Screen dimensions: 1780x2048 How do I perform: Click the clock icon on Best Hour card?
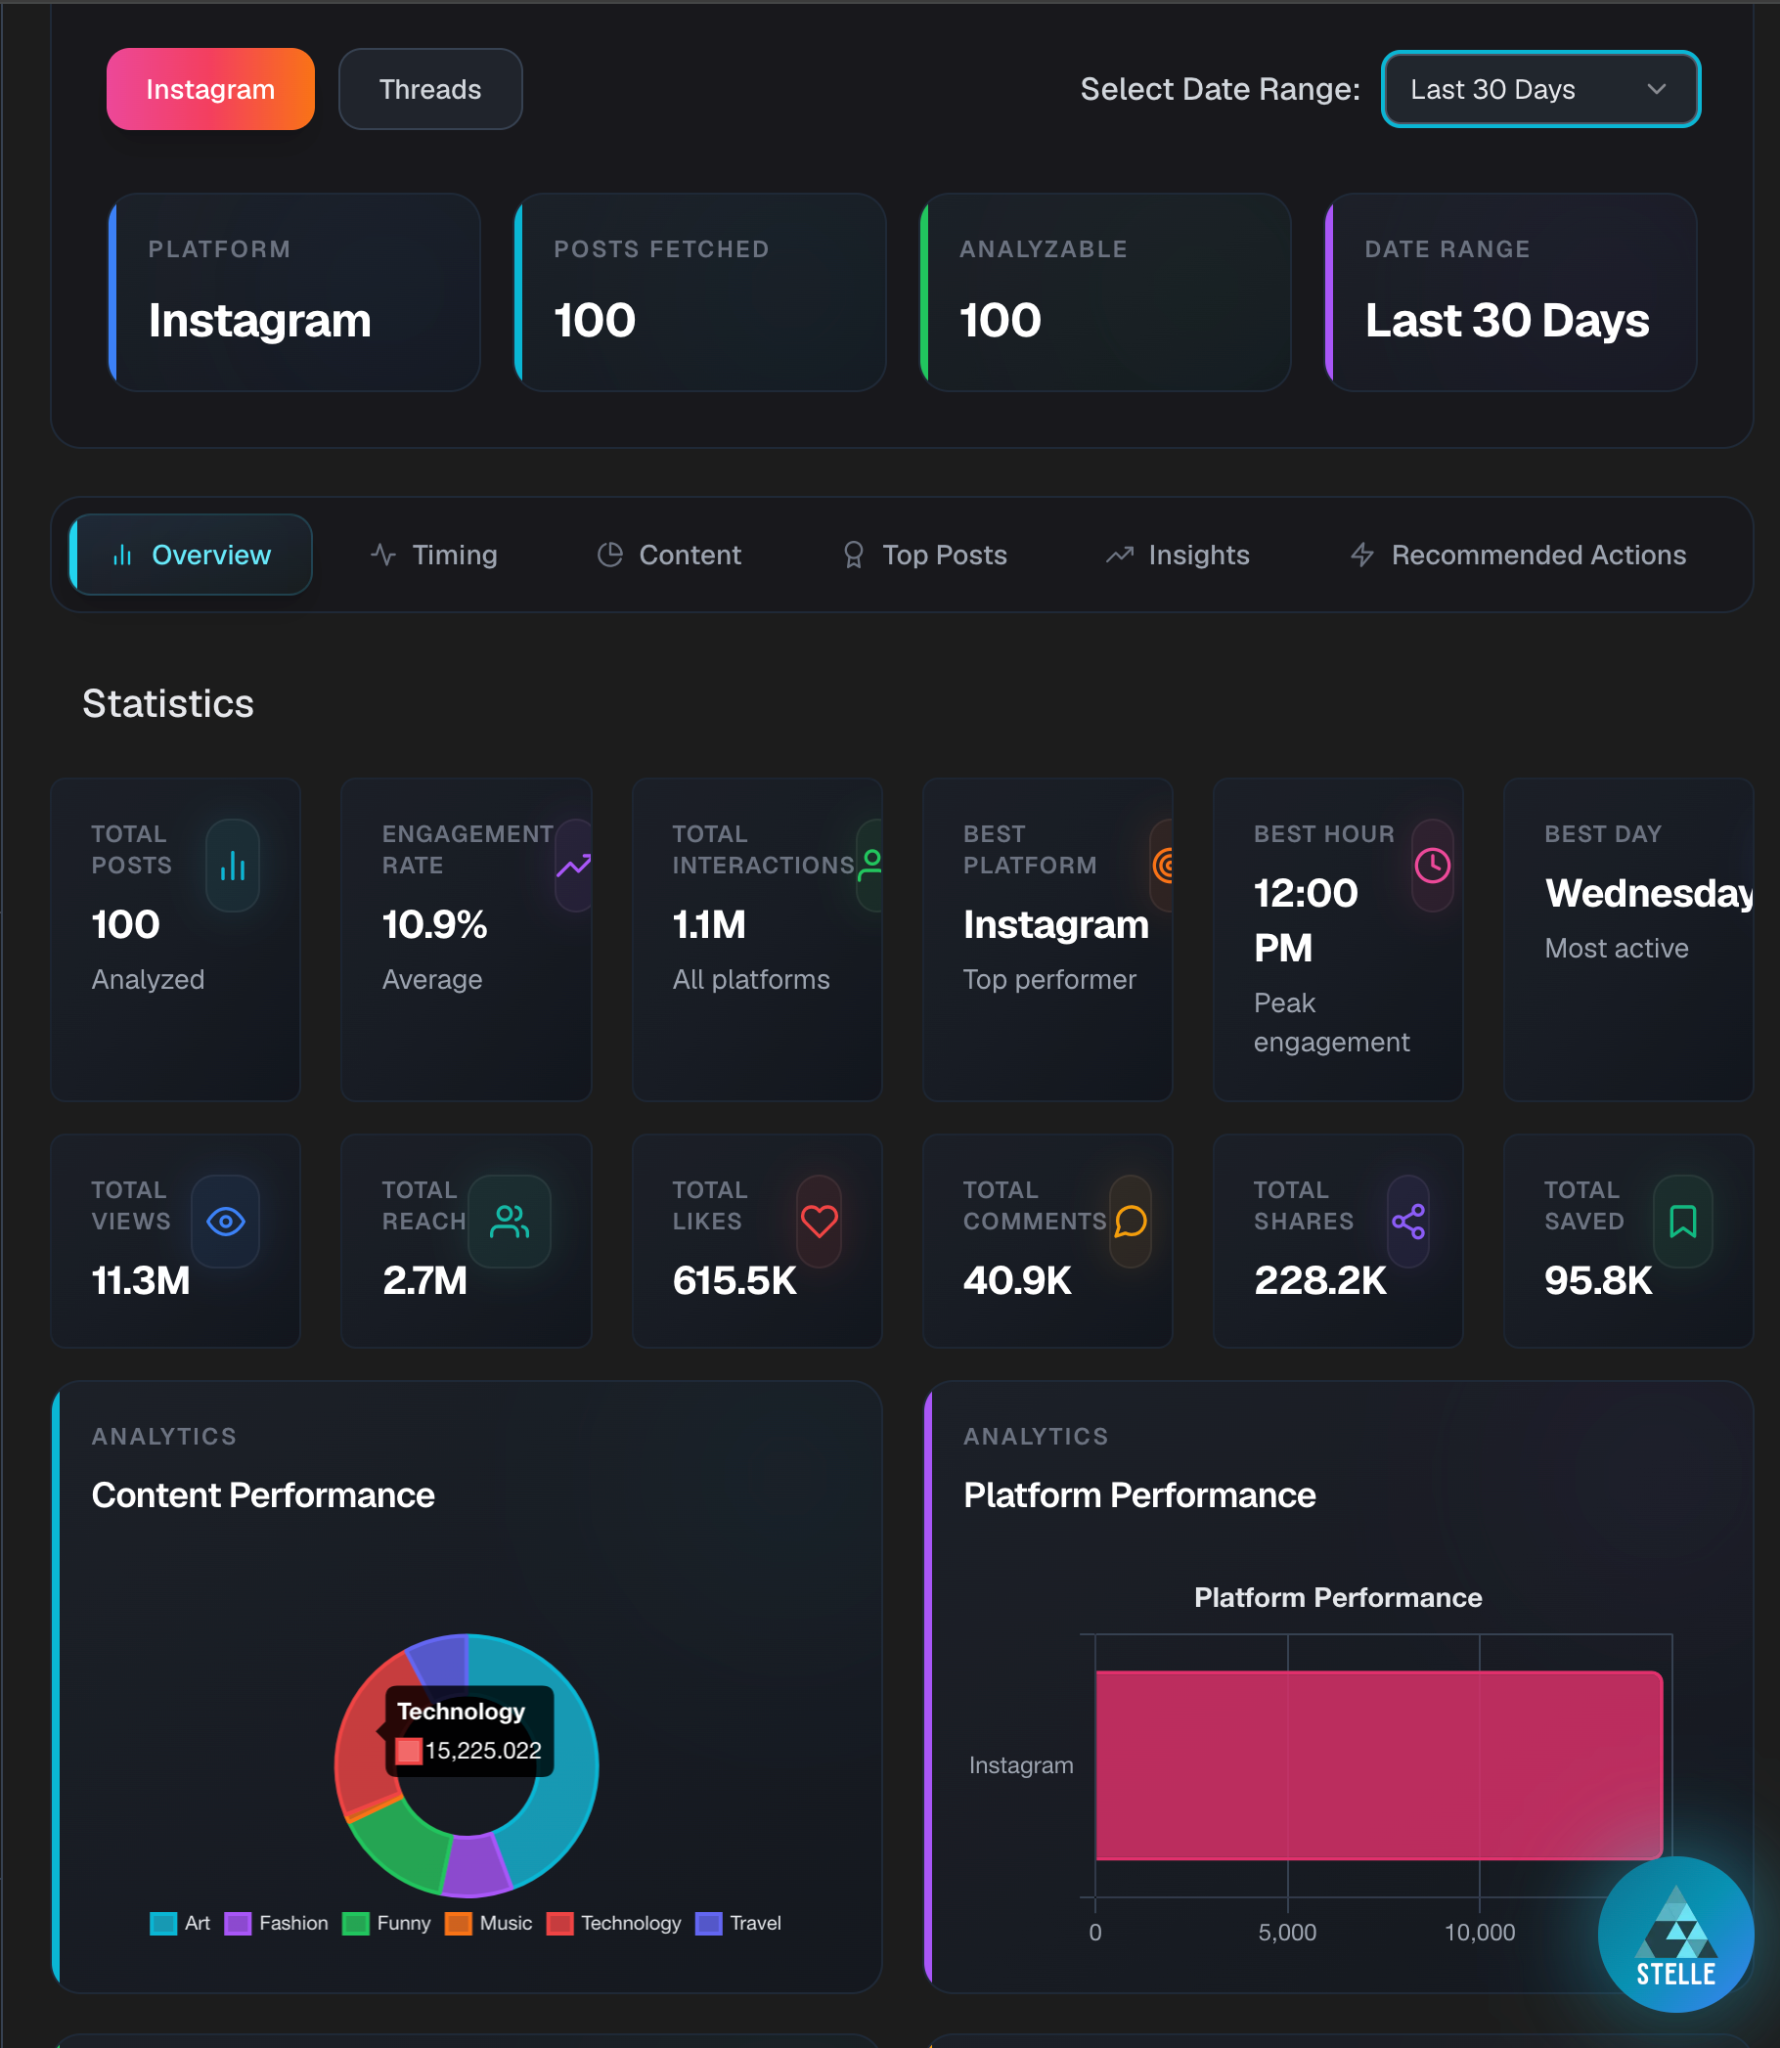click(1433, 866)
